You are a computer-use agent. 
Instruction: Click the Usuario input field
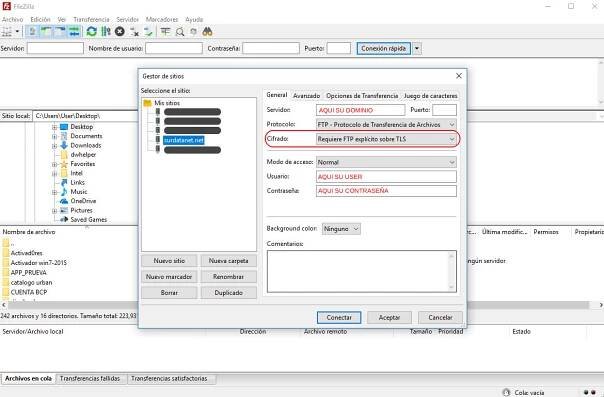click(x=386, y=177)
